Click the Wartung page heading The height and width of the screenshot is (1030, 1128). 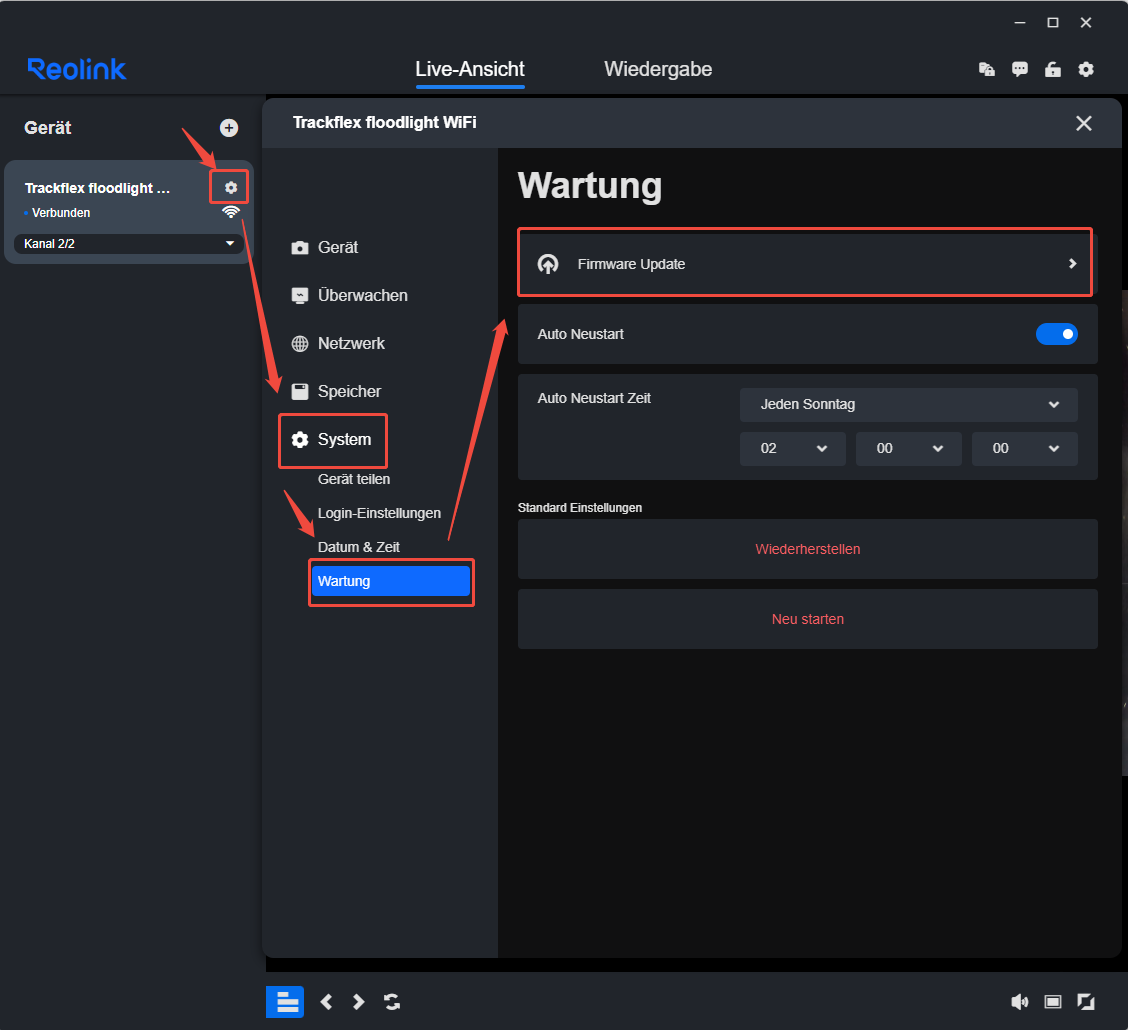[590, 186]
